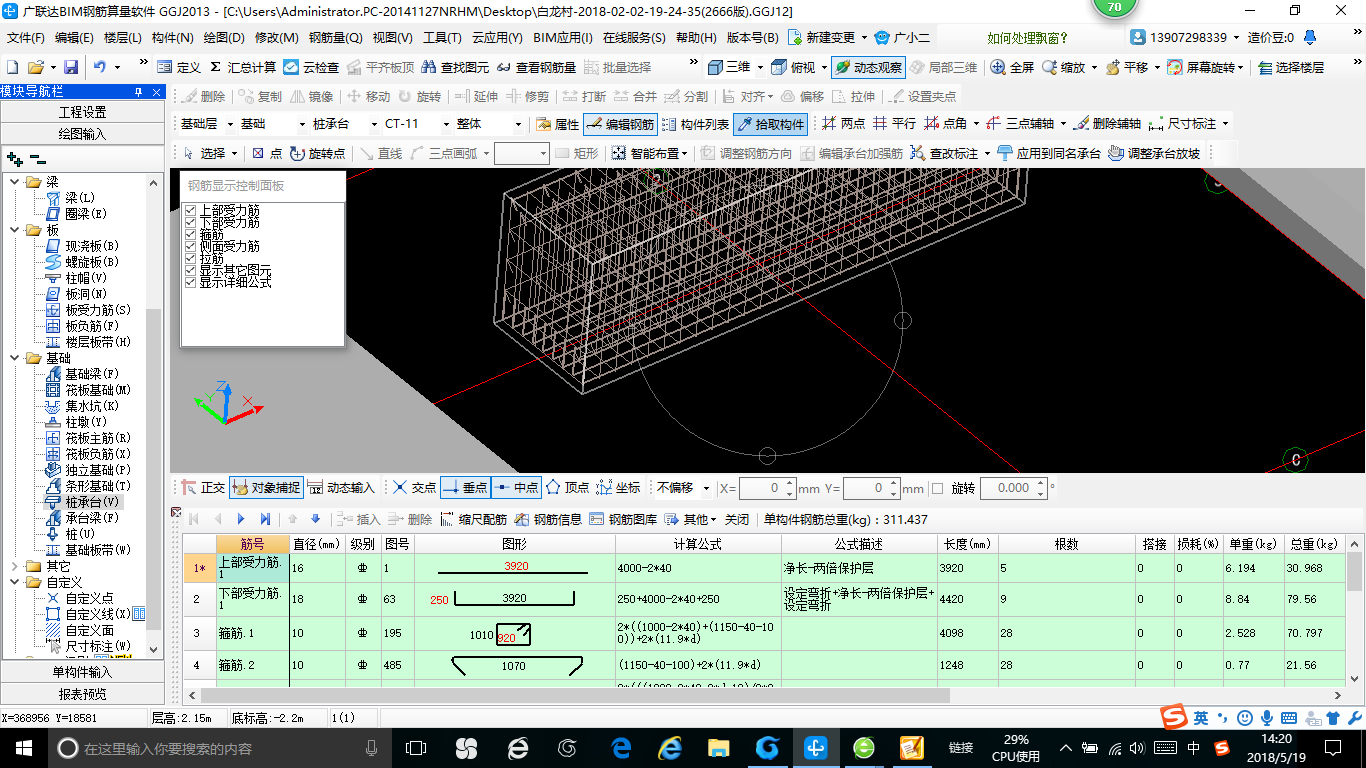1366x768 pixels.
Task: Click 云检查 cloud check icon
Action: tap(311, 67)
